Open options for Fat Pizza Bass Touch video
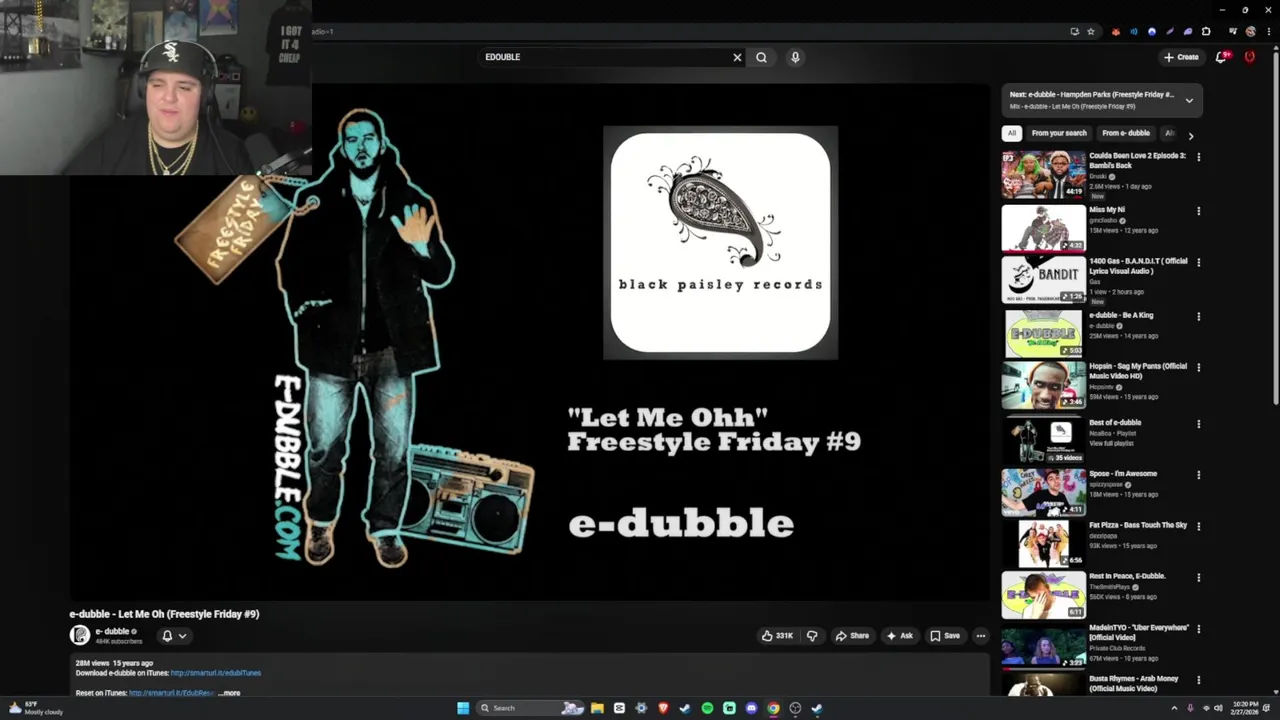This screenshot has width=1280, height=720. click(1198, 526)
